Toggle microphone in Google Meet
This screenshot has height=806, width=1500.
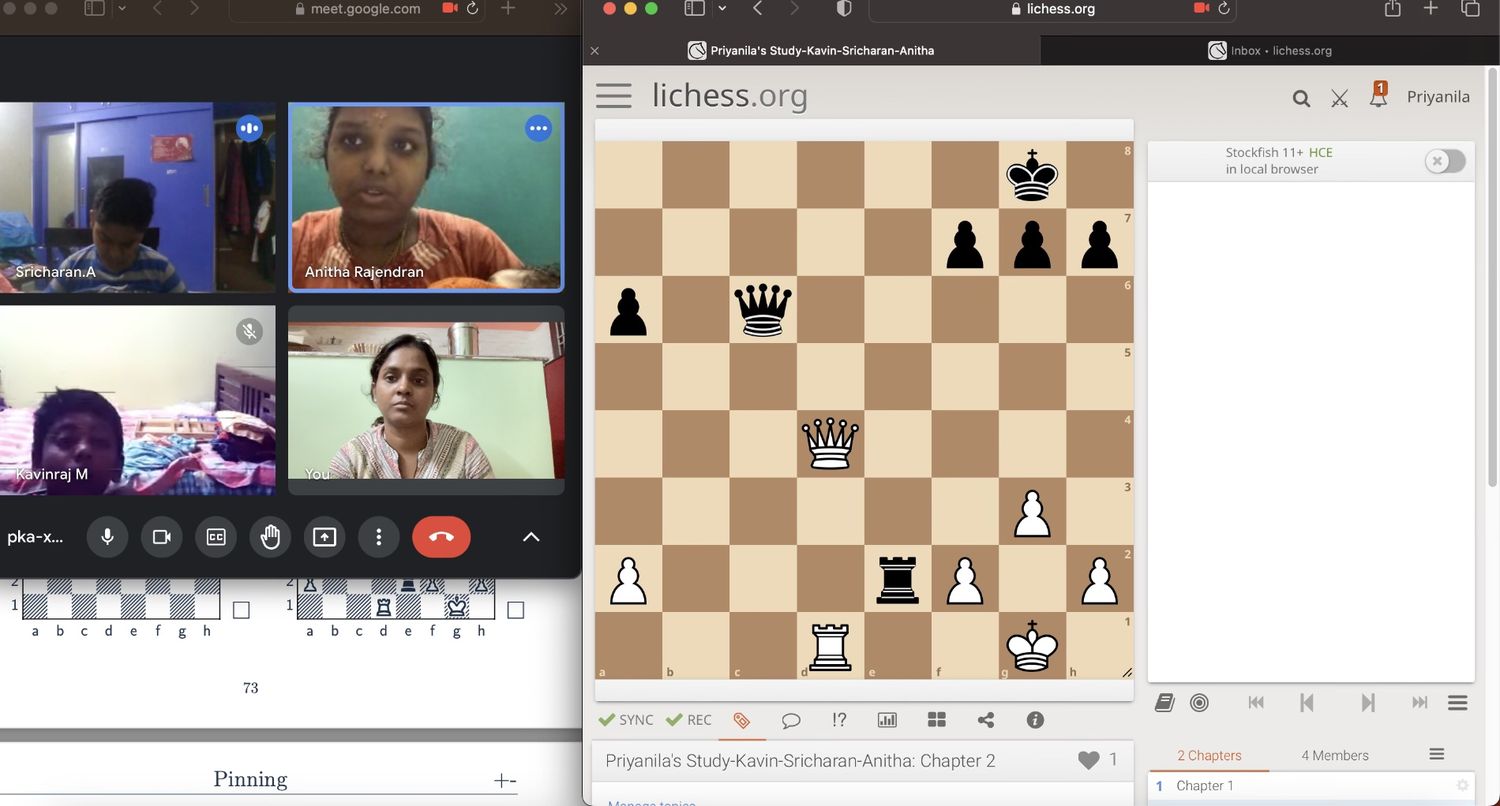(x=107, y=537)
